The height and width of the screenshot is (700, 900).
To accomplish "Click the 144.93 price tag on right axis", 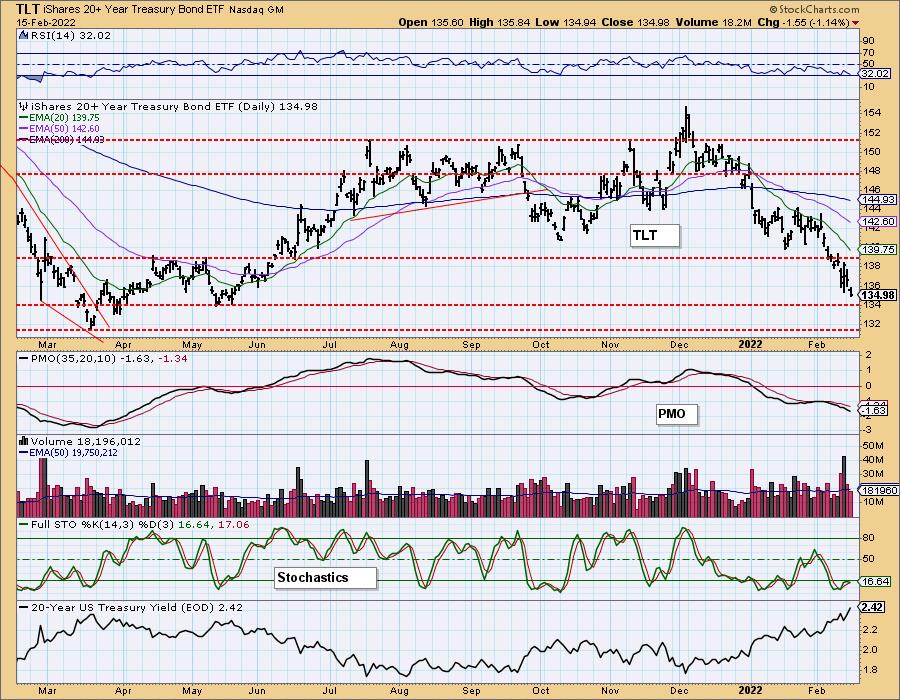I will click(x=878, y=200).
